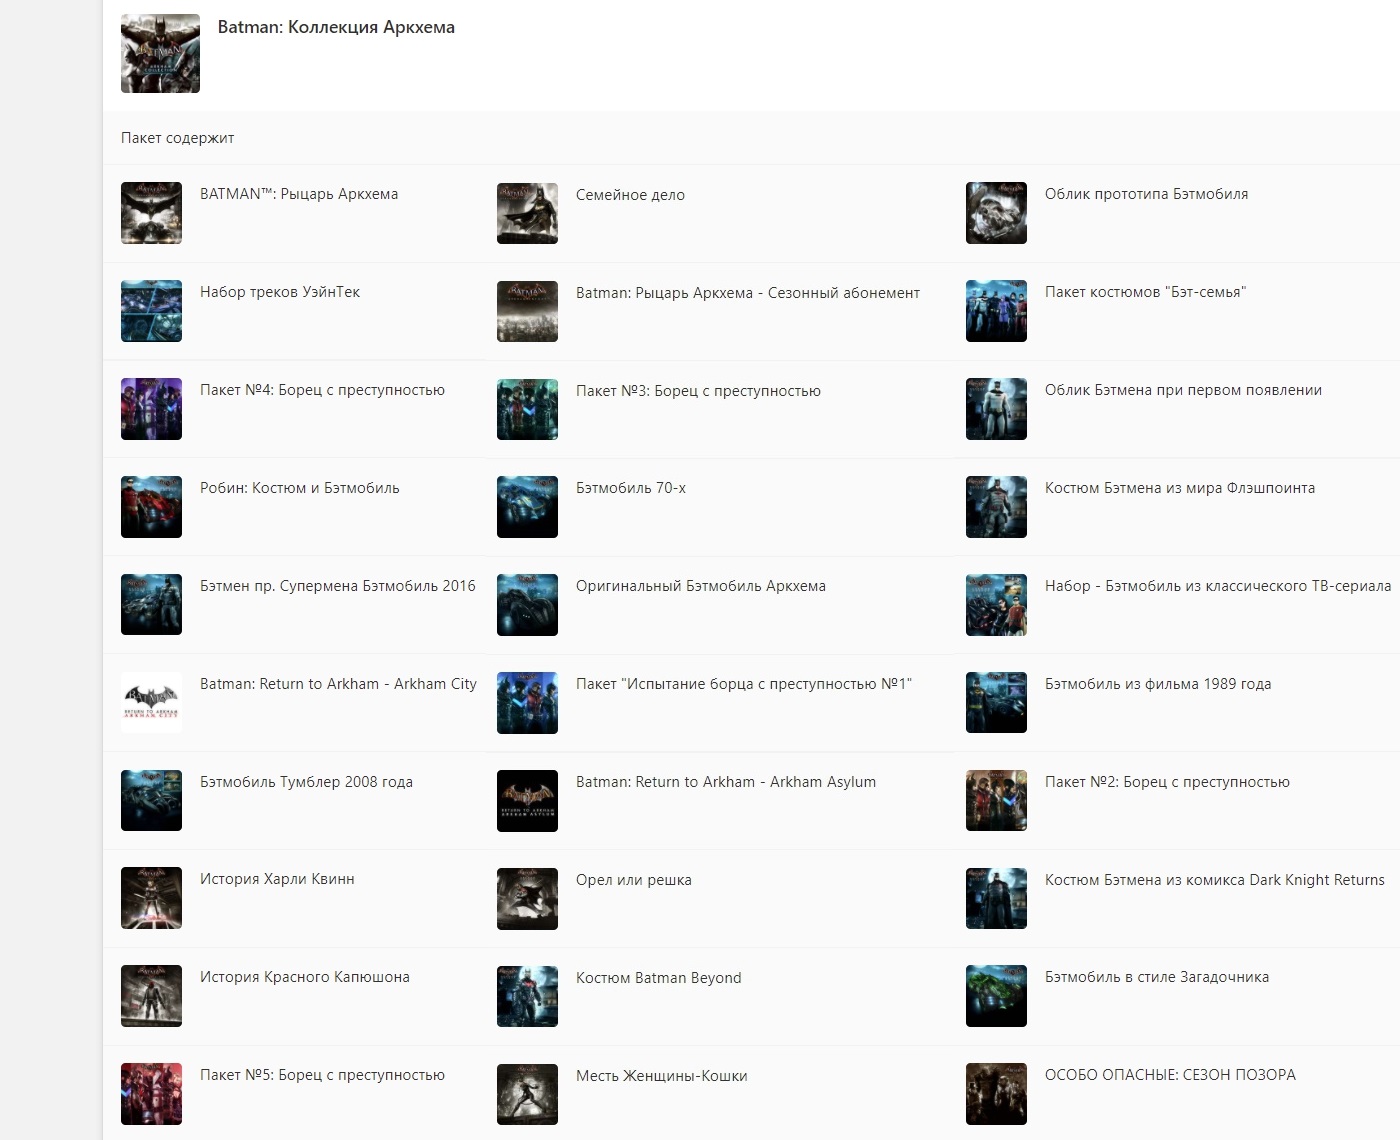Click the 'Пакет содержит' heading text
This screenshot has height=1140, width=1400.
pos(178,138)
